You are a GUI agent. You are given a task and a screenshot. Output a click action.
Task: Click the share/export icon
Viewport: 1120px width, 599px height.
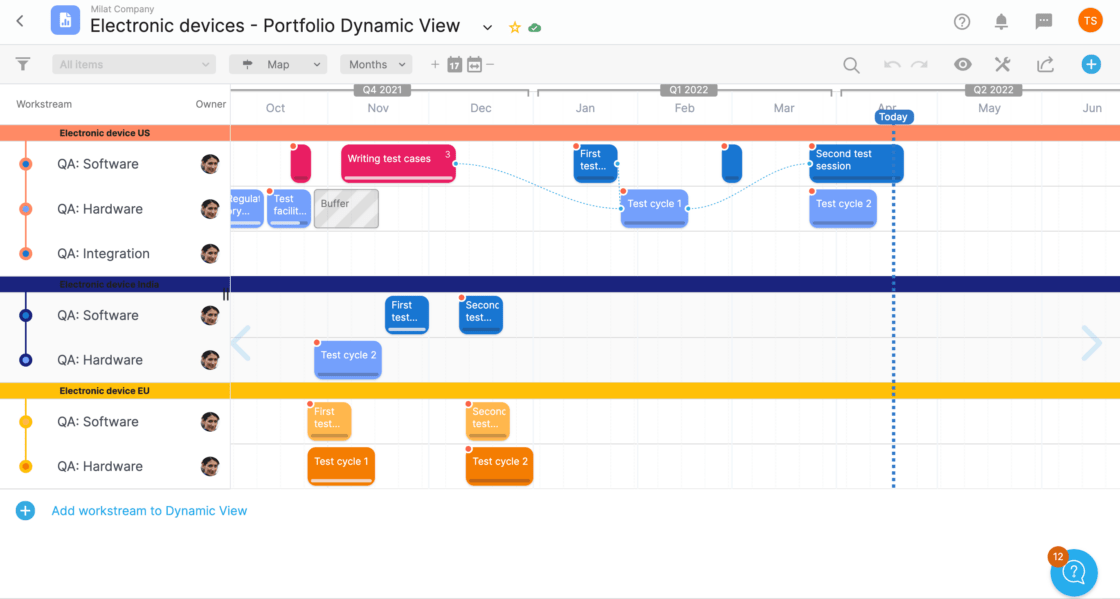tap(1045, 64)
